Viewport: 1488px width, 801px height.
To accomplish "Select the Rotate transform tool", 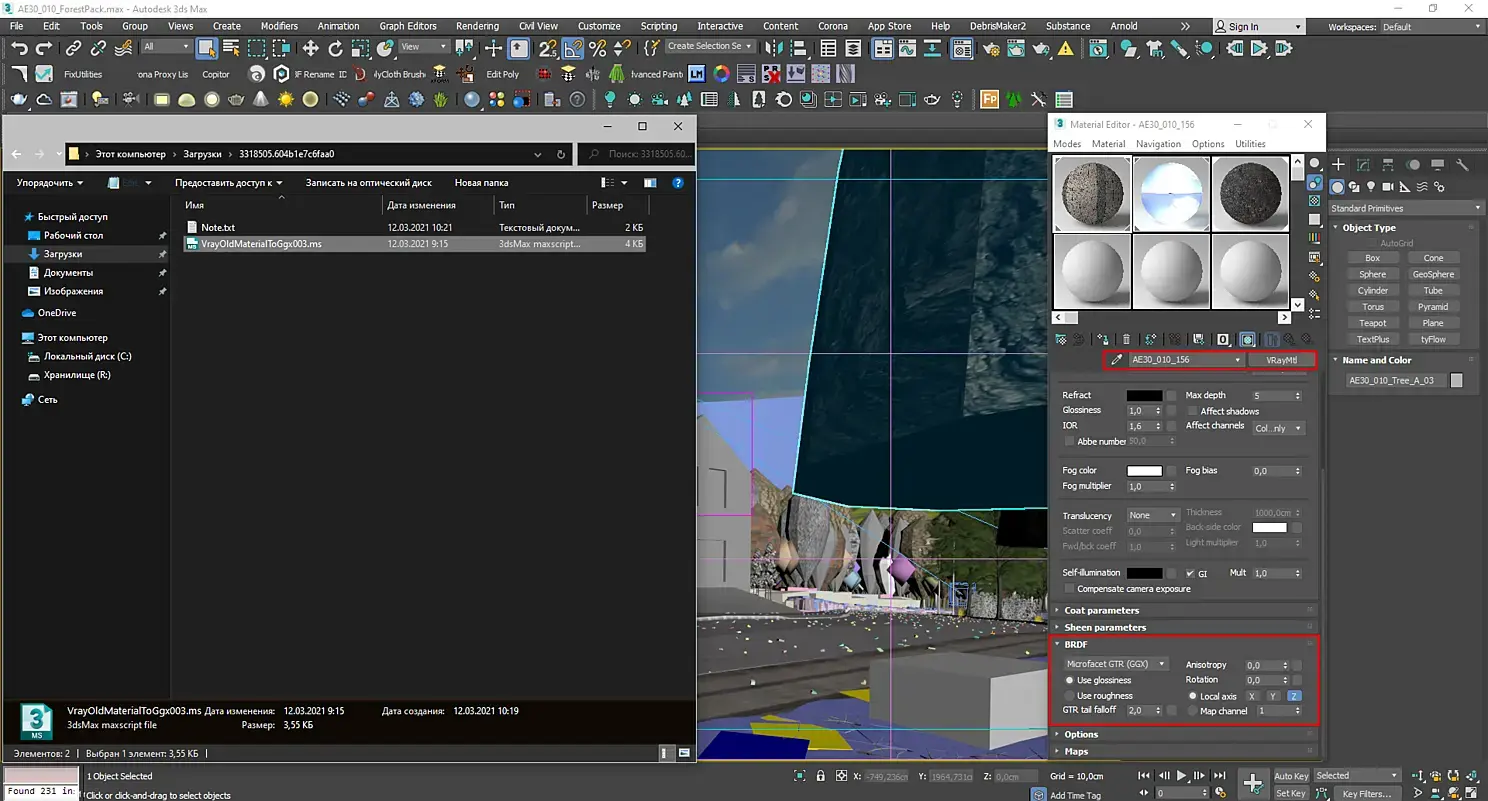I will tap(336, 48).
